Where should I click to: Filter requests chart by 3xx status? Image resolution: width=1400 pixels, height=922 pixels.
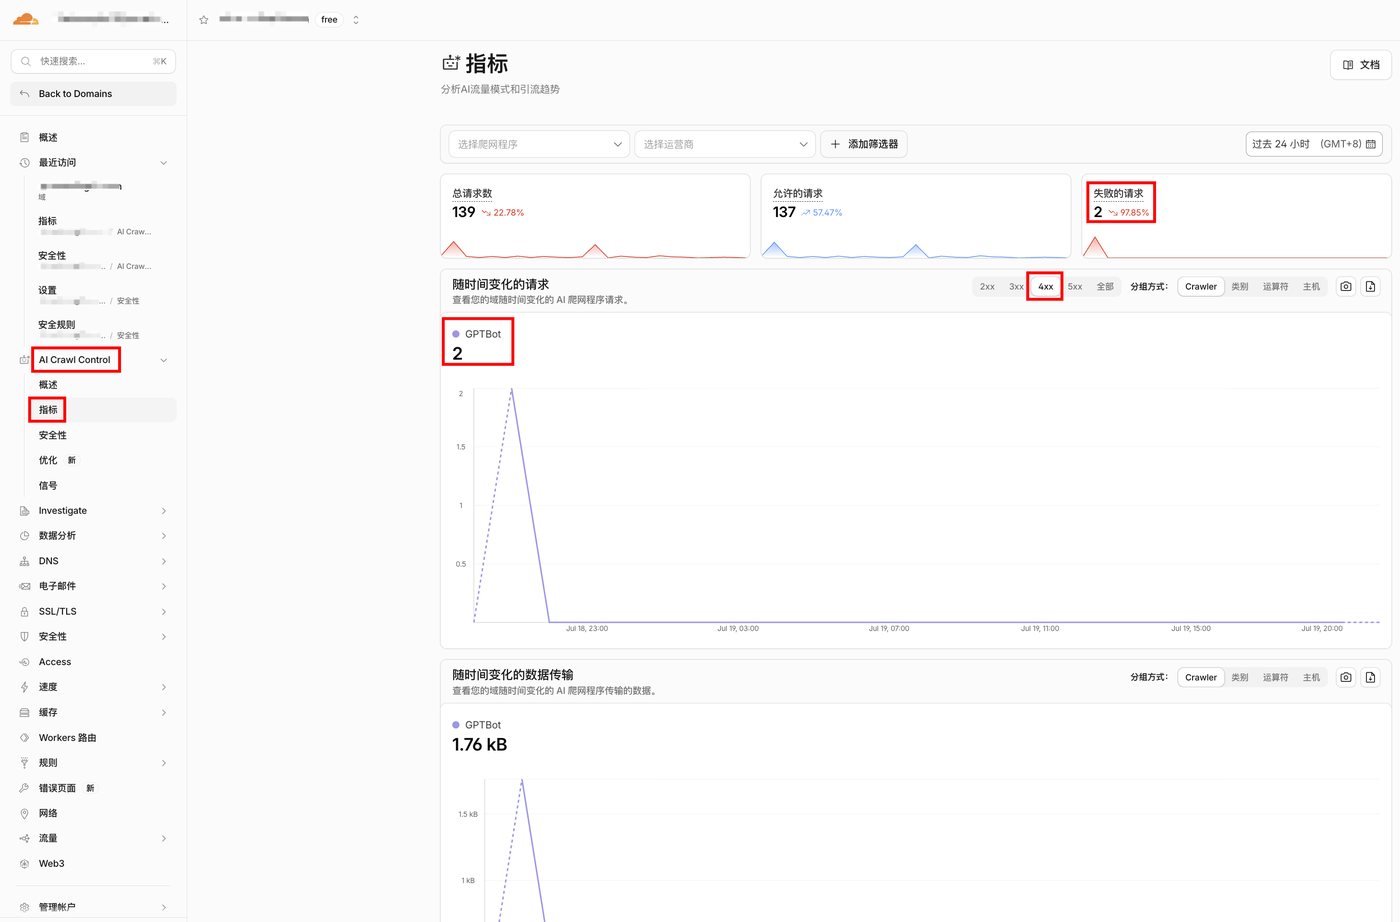pos(1016,287)
